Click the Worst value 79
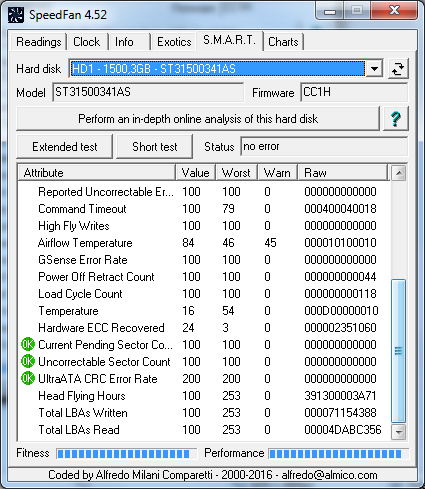 click(x=228, y=209)
